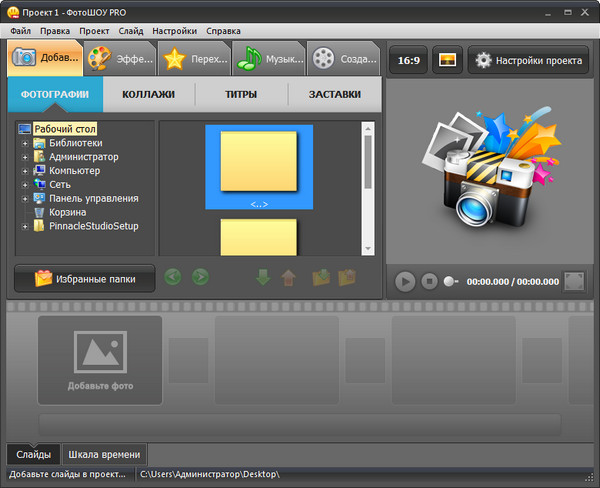Viewport: 600px width, 488px height.
Task: Expand the Библиотеки tree node
Action: click(24, 143)
